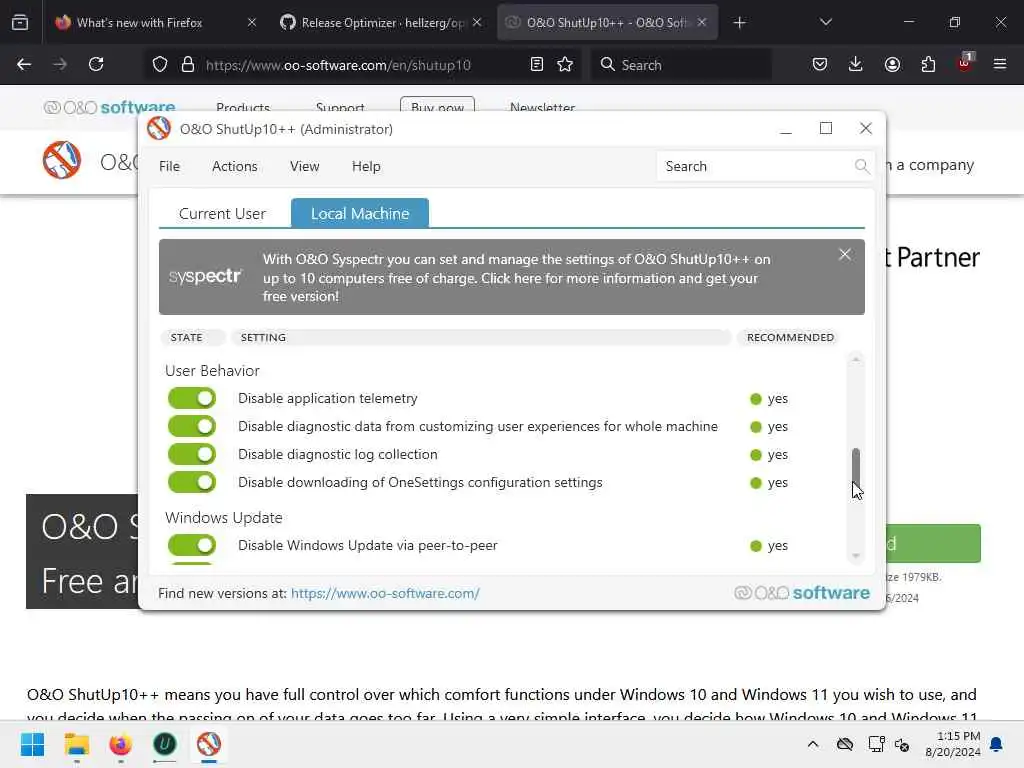Toggle diagnostic data customizing user experiences switch
The width and height of the screenshot is (1024, 768).
coord(192,426)
